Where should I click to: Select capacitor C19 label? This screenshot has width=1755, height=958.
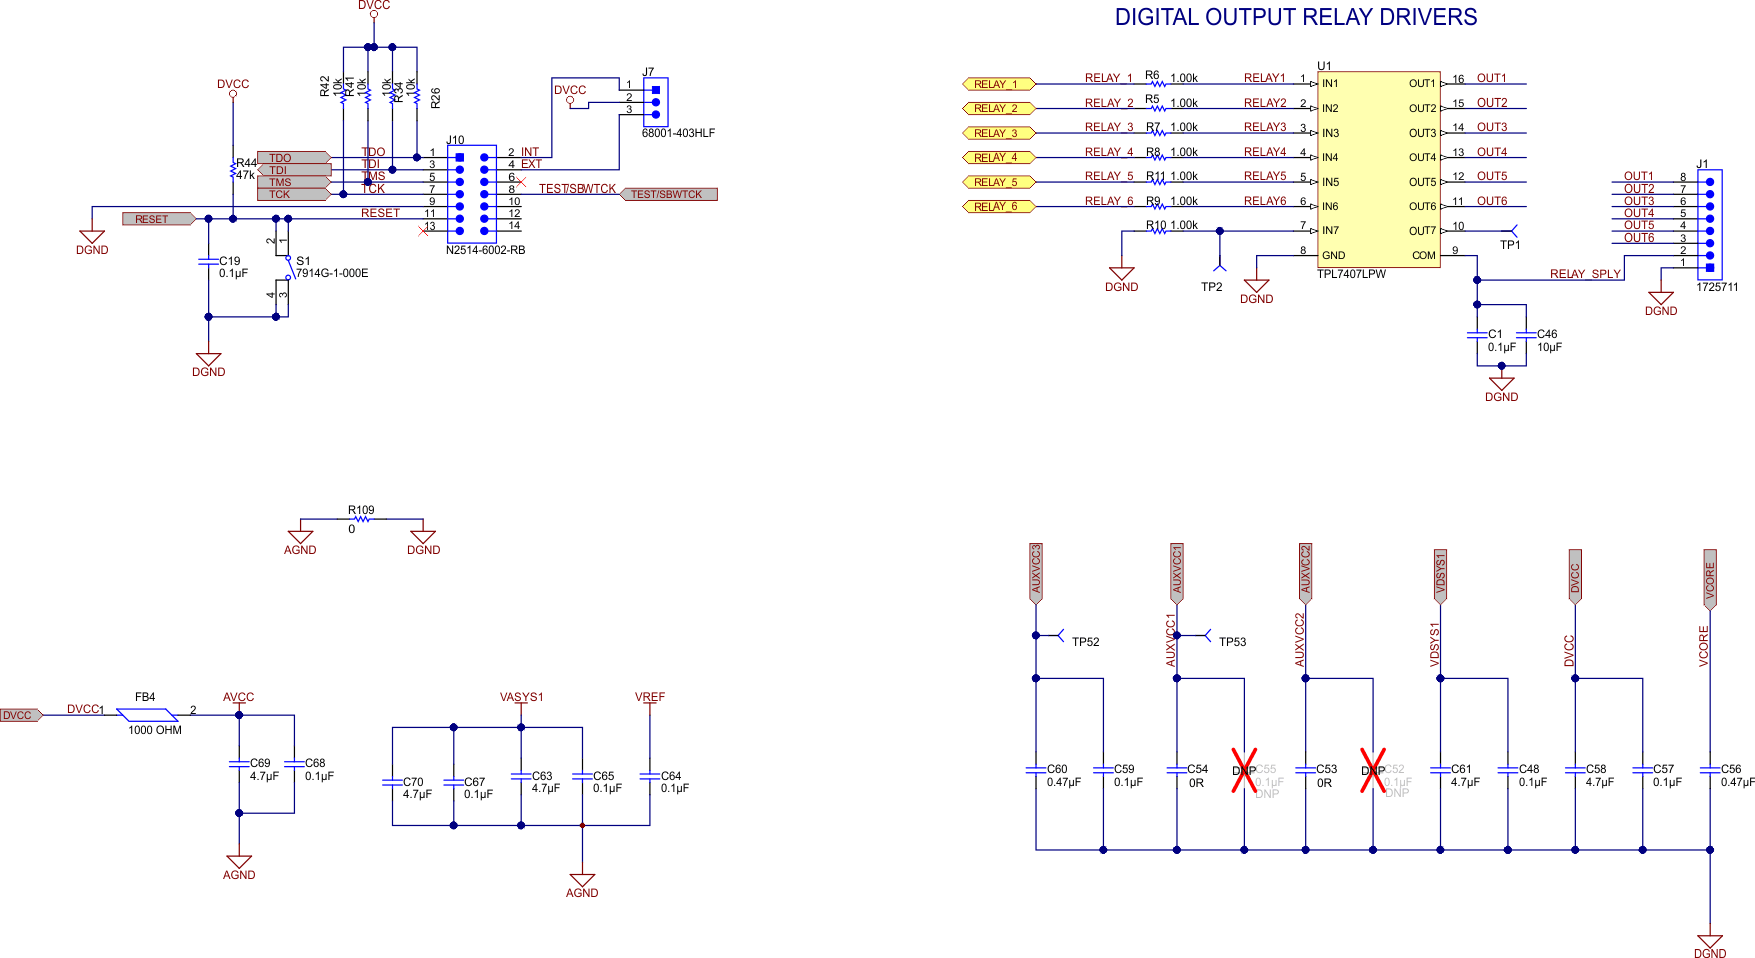(229, 261)
